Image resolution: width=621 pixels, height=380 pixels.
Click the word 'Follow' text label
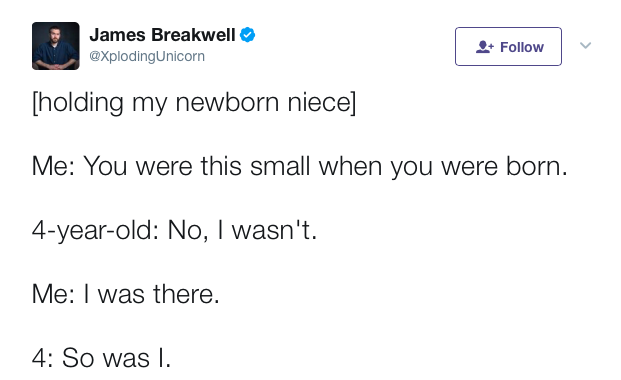click(x=522, y=47)
